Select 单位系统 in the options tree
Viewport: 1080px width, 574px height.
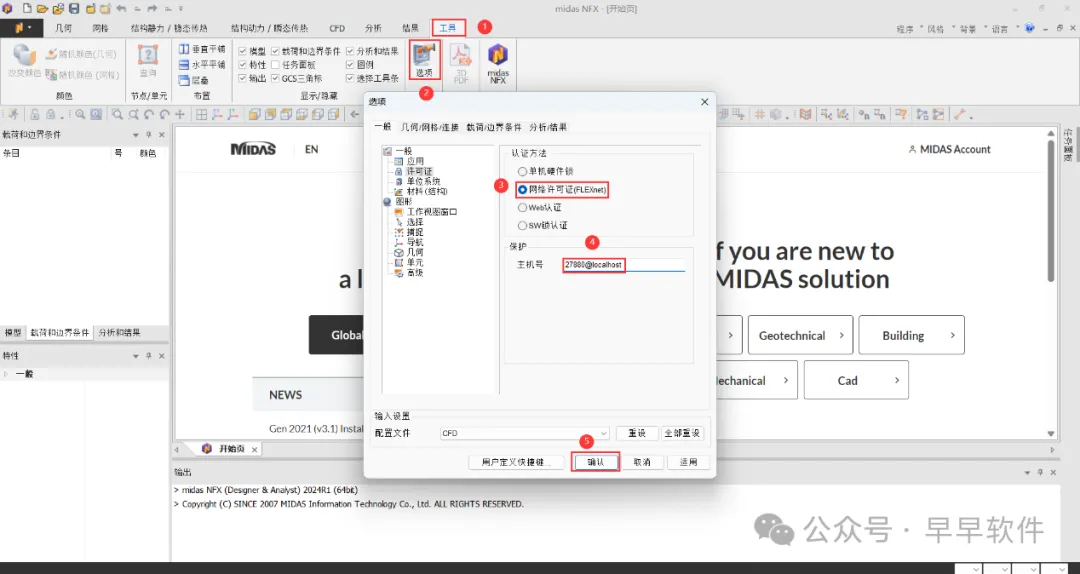coord(423,181)
